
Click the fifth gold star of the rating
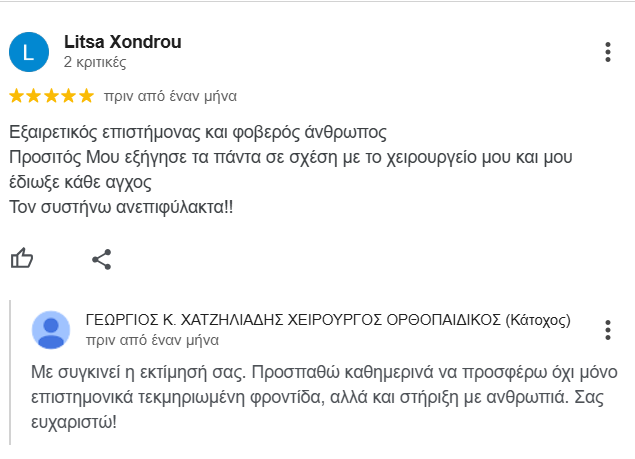point(86,96)
